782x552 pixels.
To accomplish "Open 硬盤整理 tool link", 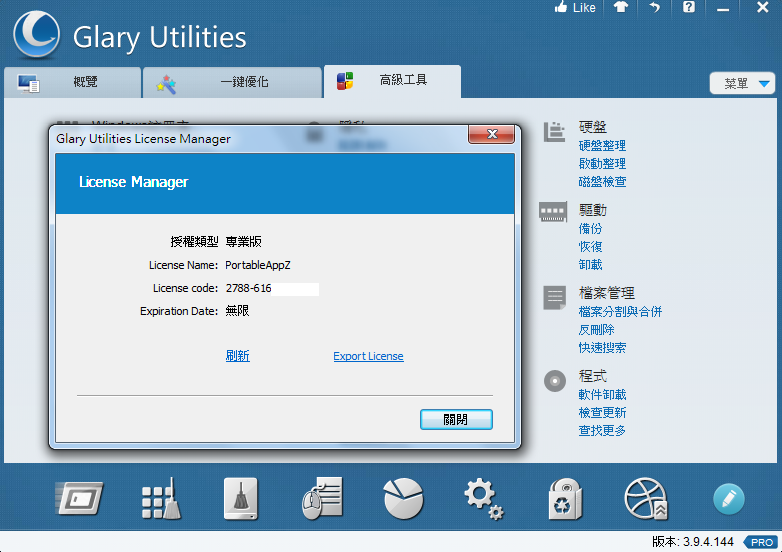I will (x=602, y=146).
